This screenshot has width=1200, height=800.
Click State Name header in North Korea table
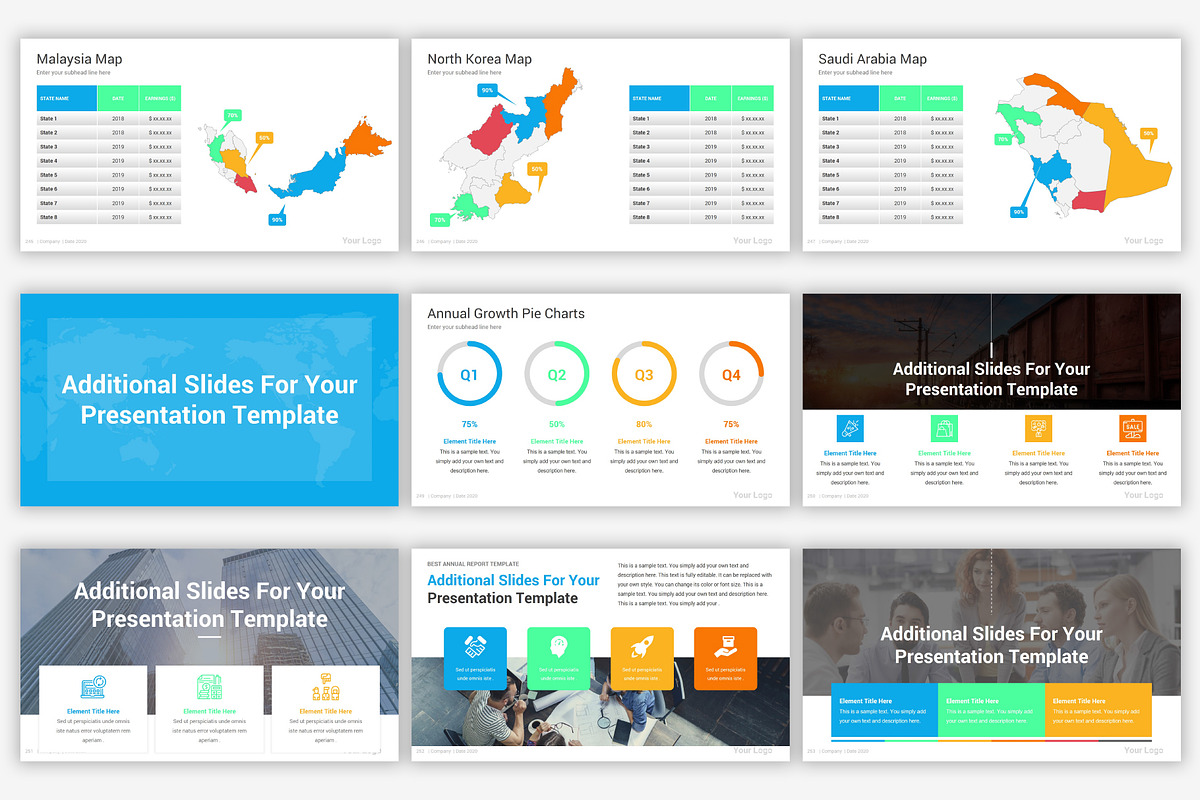(x=659, y=98)
